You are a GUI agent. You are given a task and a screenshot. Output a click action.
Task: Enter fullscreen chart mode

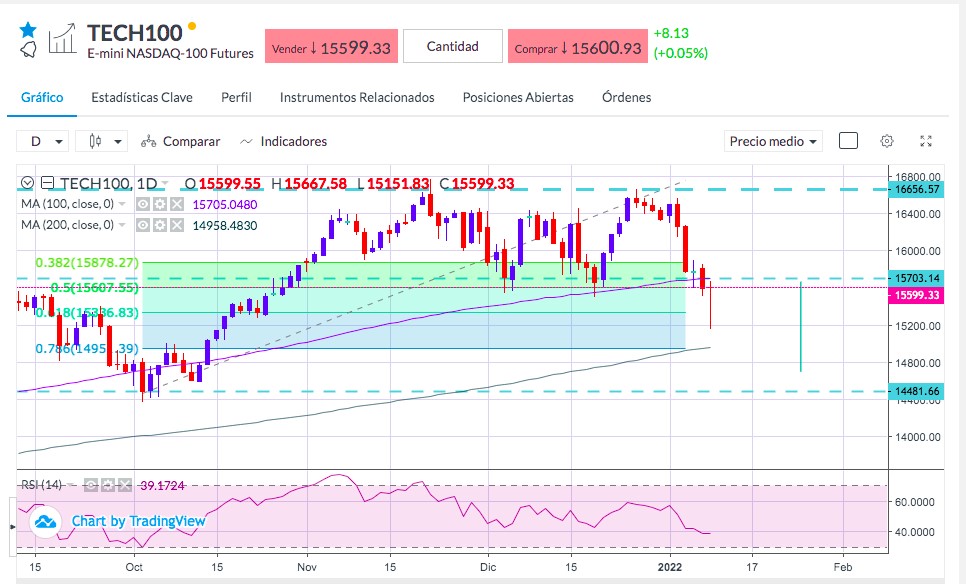926,141
